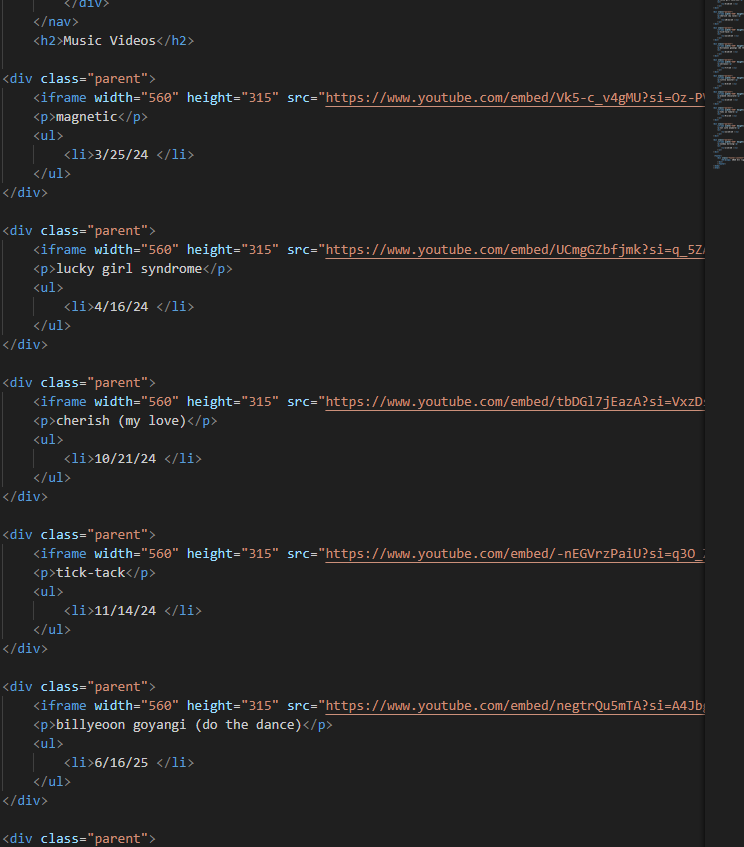Viewport: 744px width, 847px height.
Task: Click the YouTube embed link containing negtrQu5mTA
Action: [515, 706]
